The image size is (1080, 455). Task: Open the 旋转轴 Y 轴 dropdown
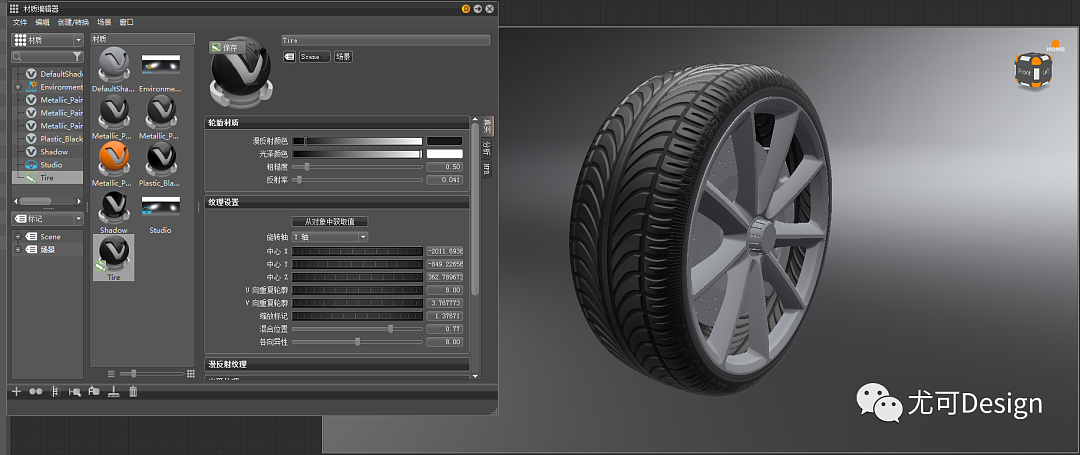329,236
